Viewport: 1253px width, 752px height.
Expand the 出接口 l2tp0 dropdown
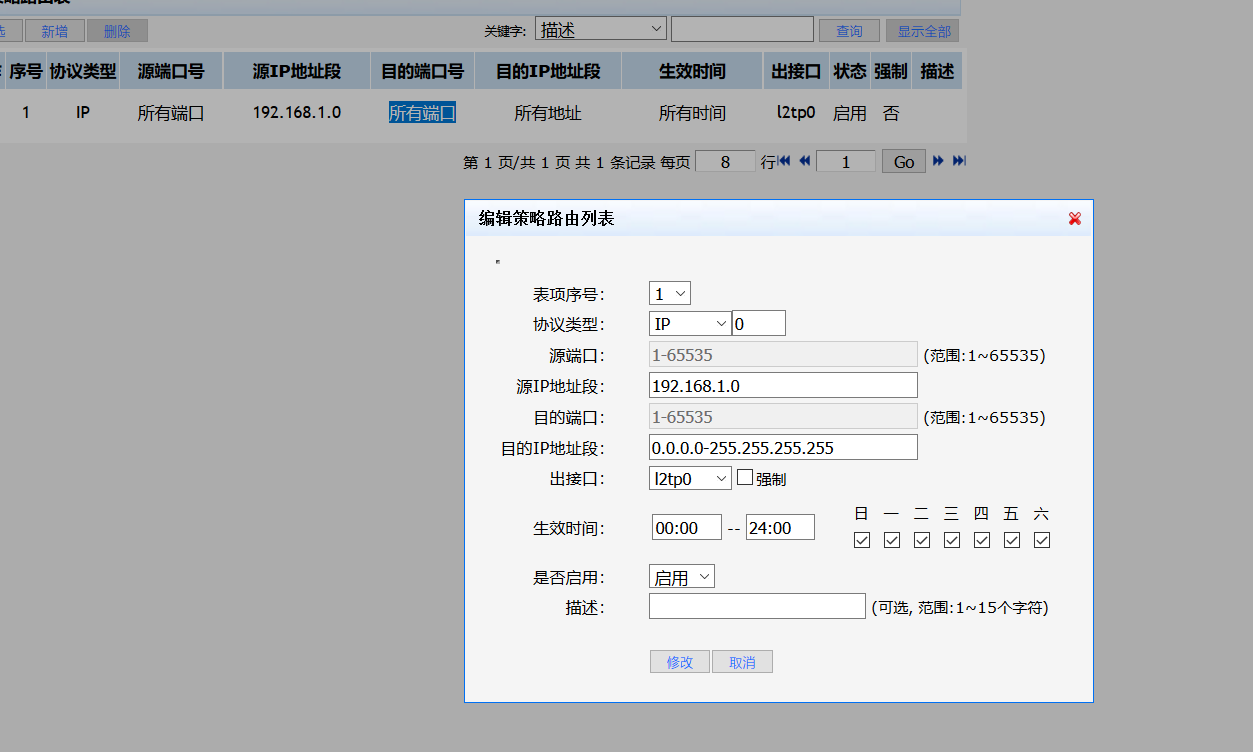(691, 479)
